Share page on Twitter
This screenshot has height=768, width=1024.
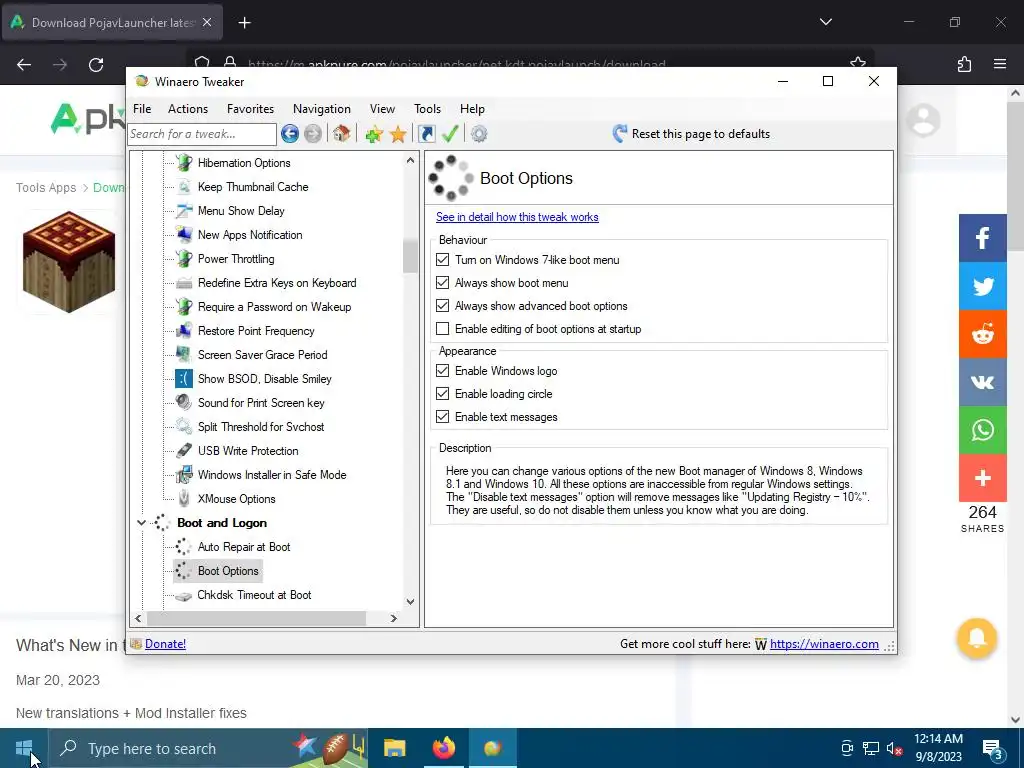[983, 286]
